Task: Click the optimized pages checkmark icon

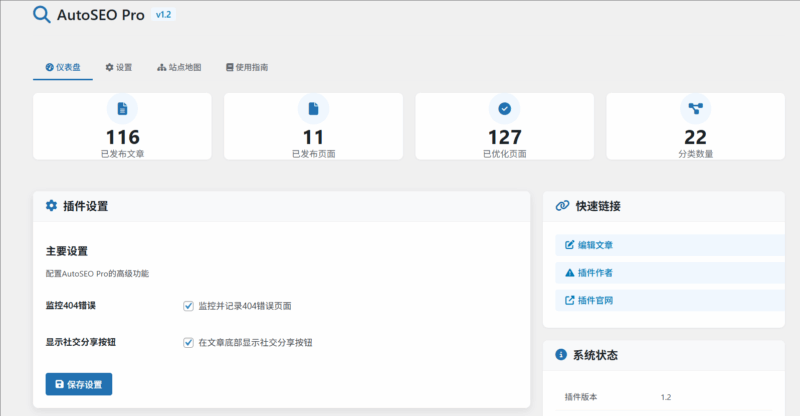Action: (x=505, y=108)
